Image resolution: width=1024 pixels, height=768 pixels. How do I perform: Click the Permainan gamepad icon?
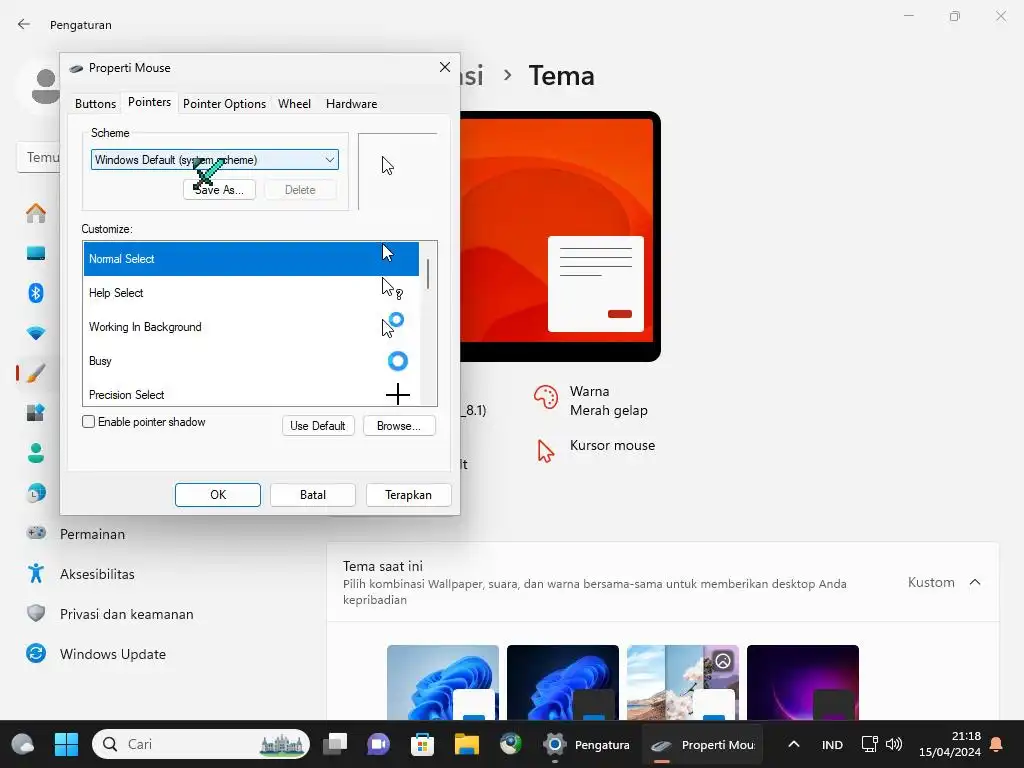[36, 533]
